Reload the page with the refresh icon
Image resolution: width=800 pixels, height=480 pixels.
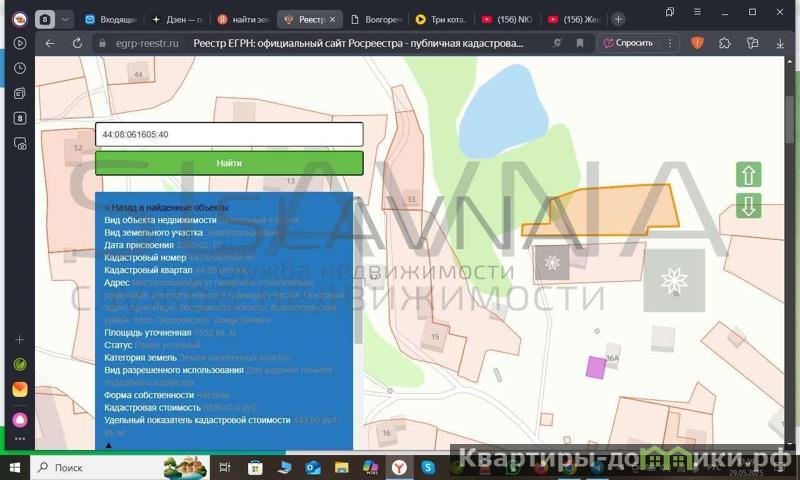coord(77,44)
